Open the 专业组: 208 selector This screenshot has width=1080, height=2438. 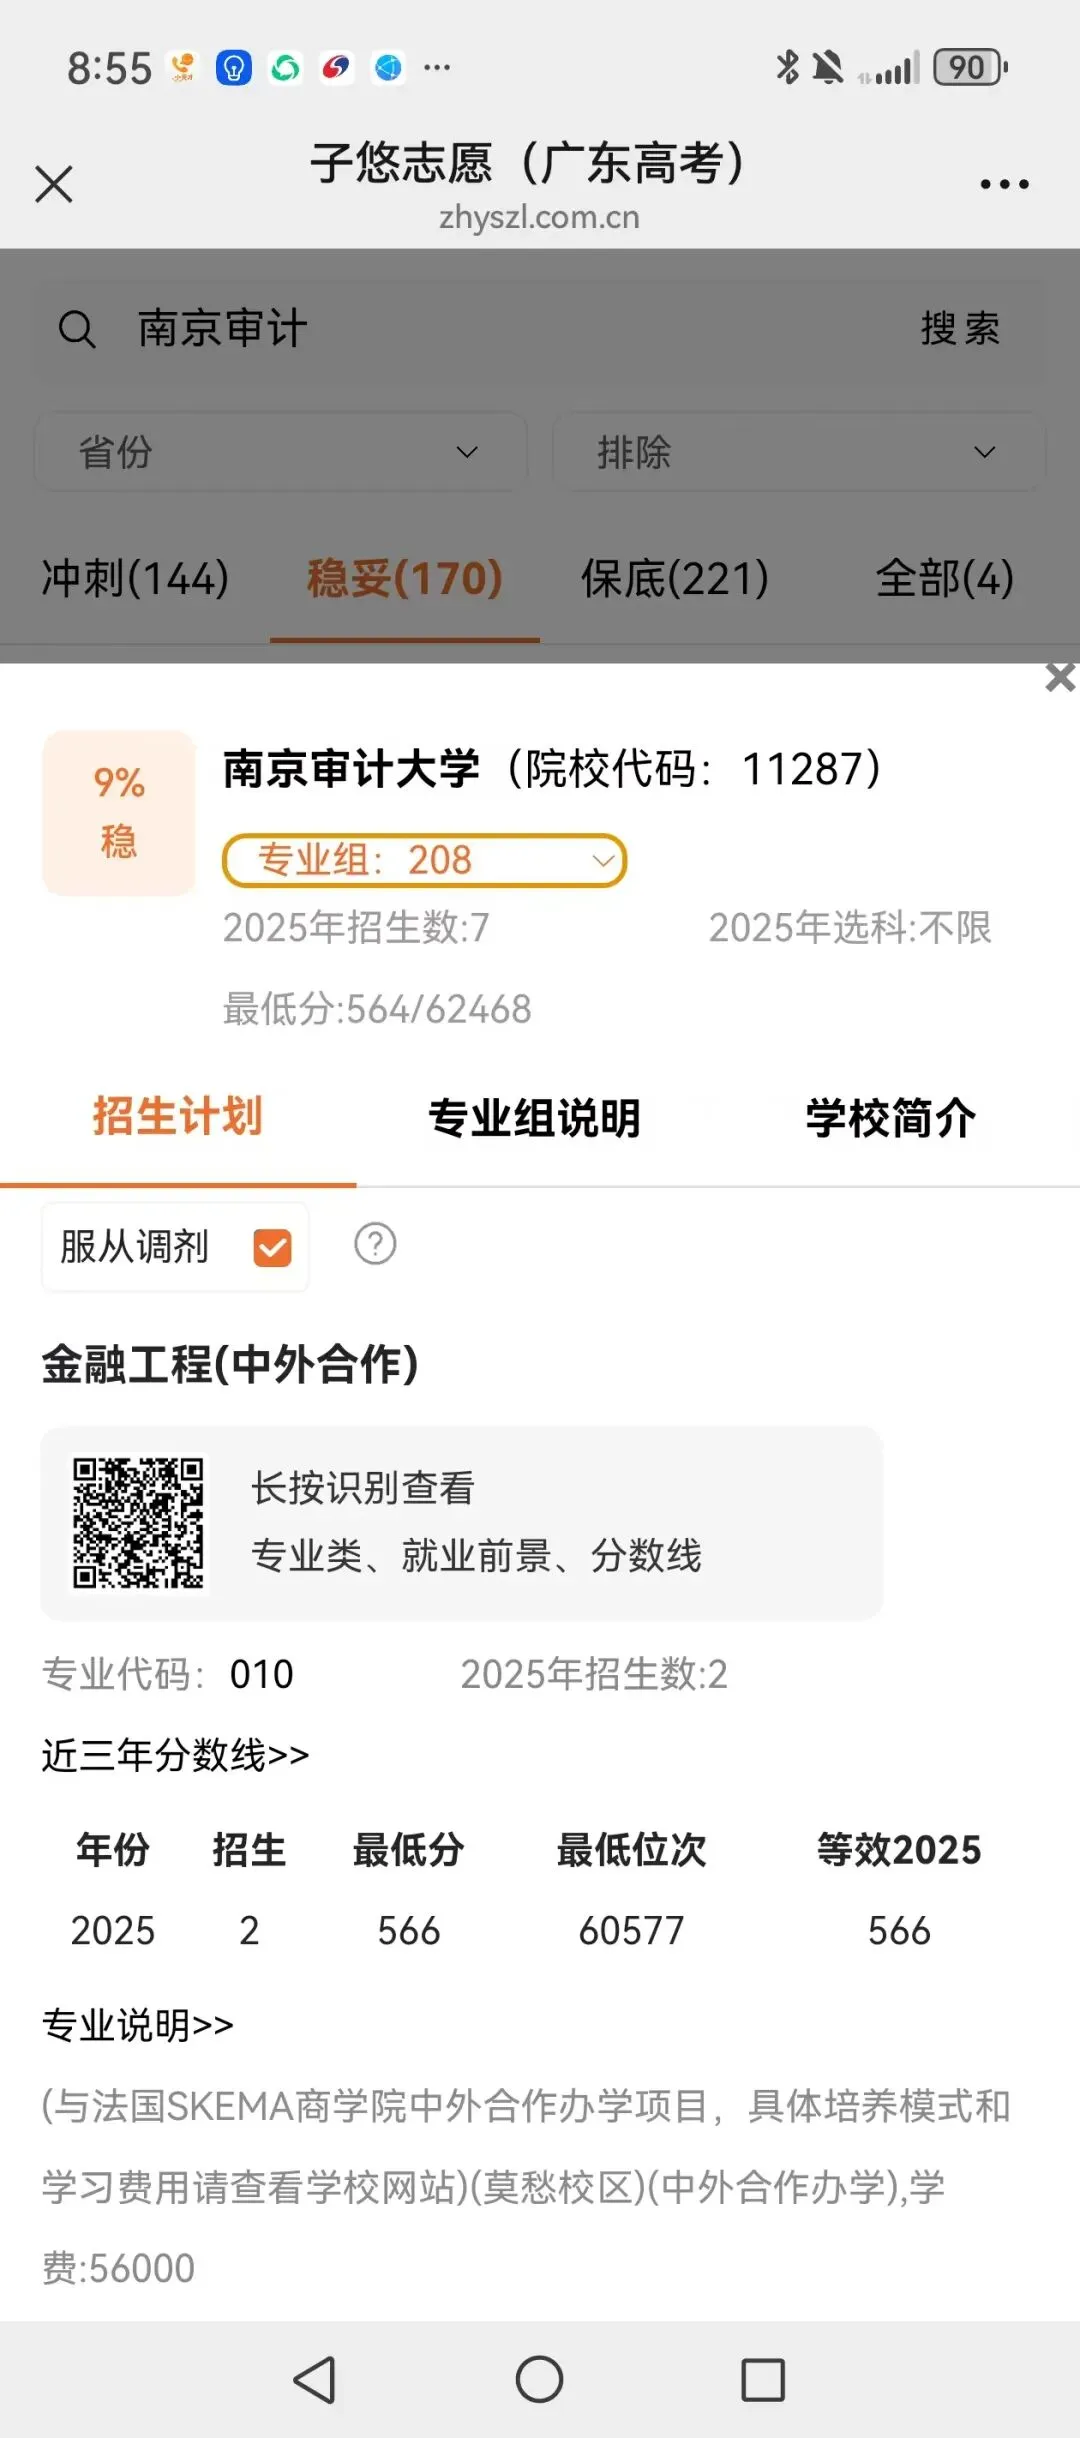(x=424, y=860)
